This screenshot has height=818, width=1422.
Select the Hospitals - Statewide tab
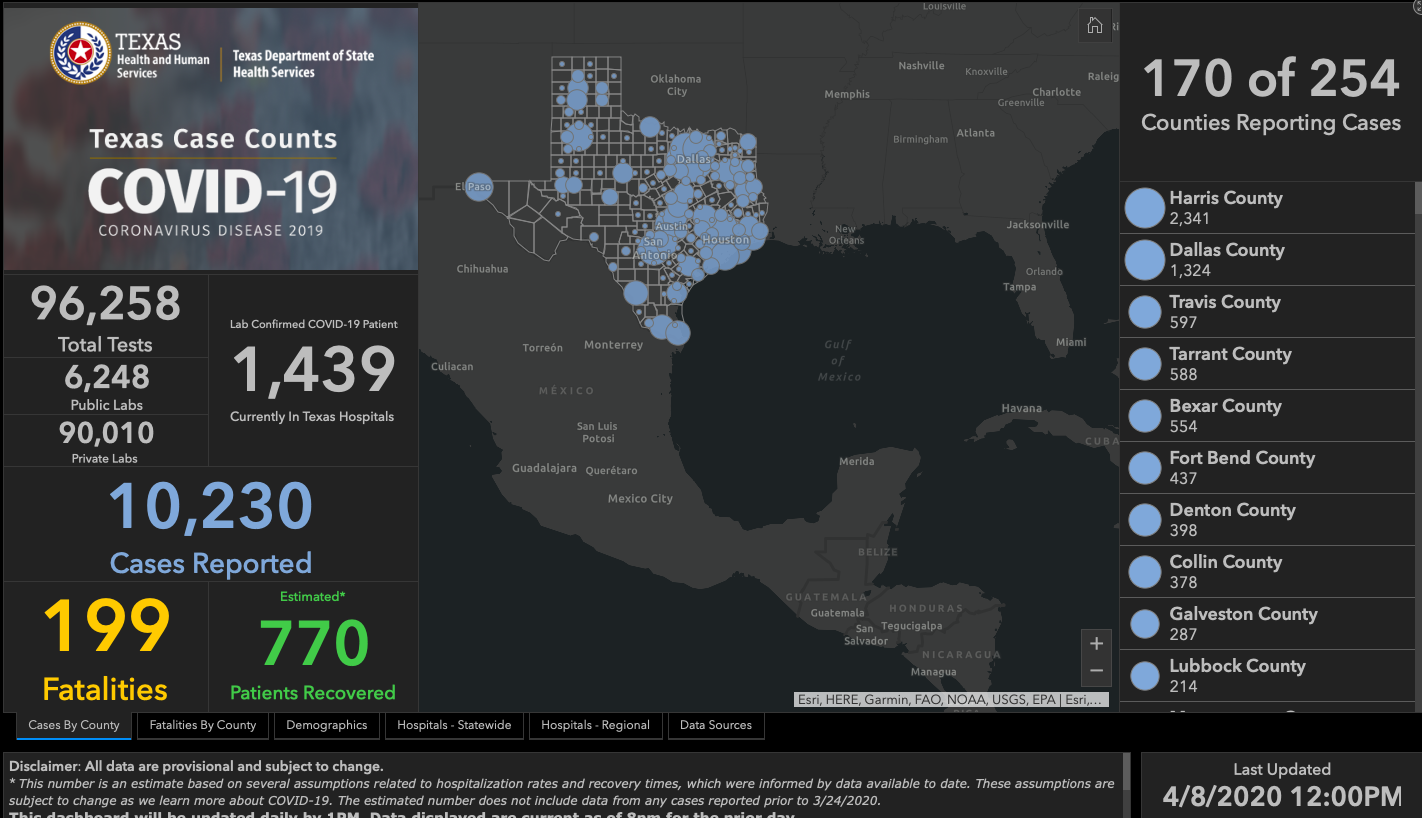(454, 725)
